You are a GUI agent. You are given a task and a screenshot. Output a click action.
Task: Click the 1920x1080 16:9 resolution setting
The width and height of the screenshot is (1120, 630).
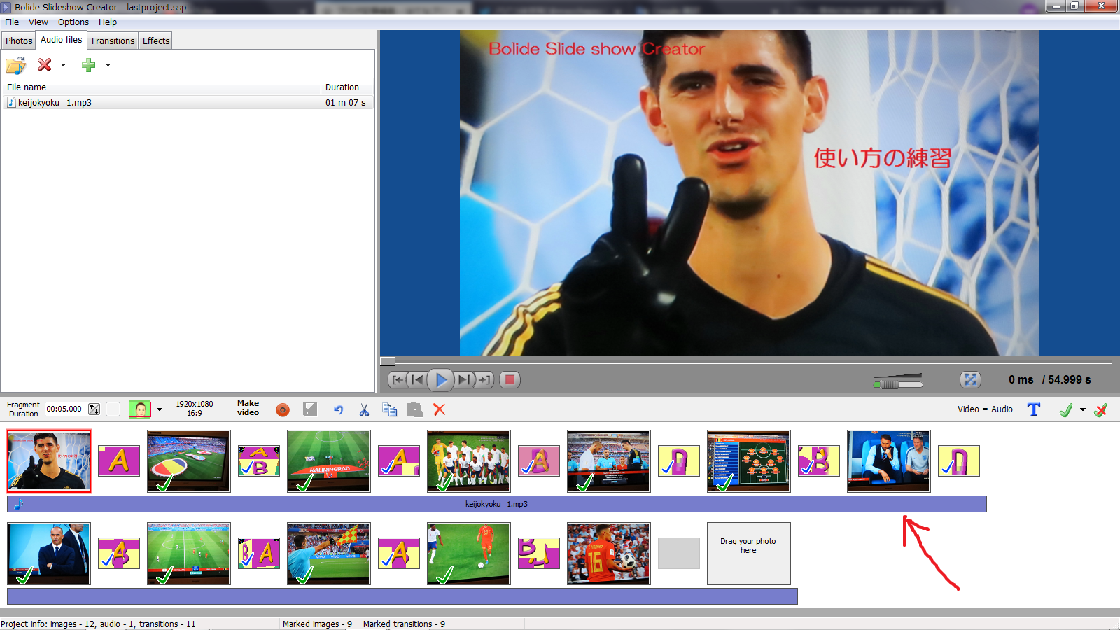(194, 409)
